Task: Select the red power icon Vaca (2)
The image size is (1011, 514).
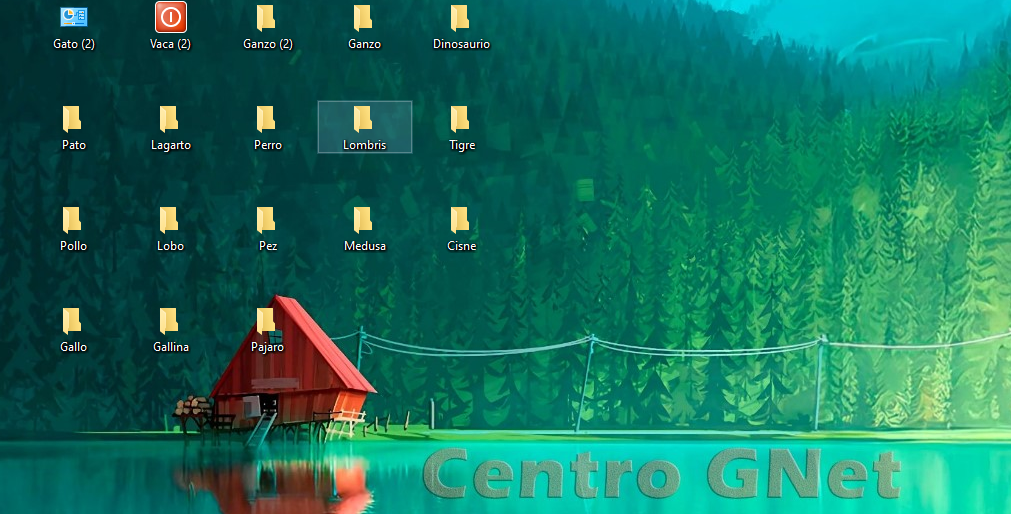Action: 171,17
